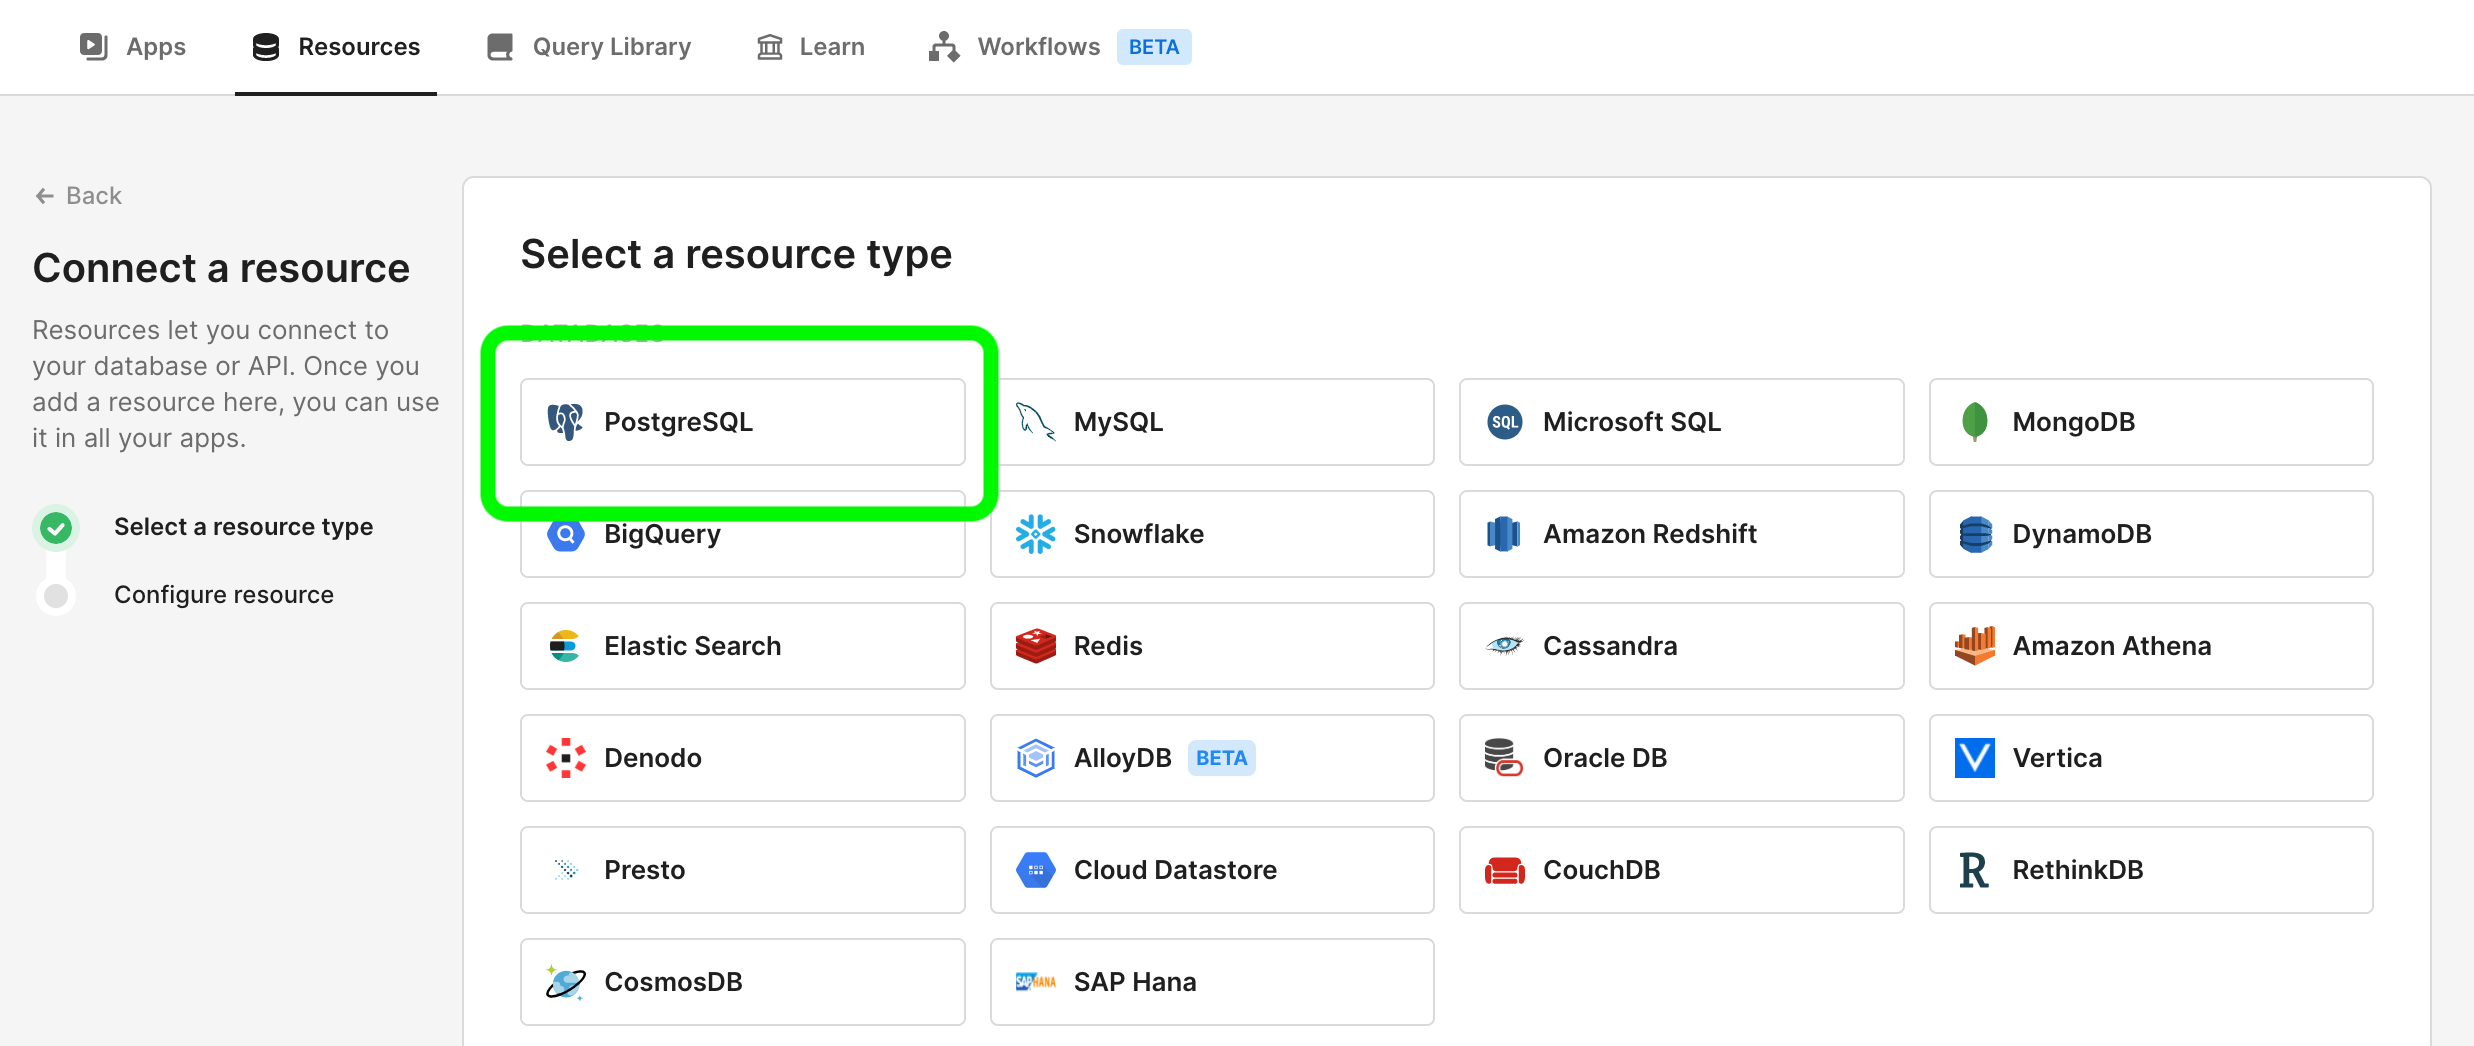The height and width of the screenshot is (1046, 2474).
Task: Click the MySQL dolphin icon
Action: coord(1035,422)
